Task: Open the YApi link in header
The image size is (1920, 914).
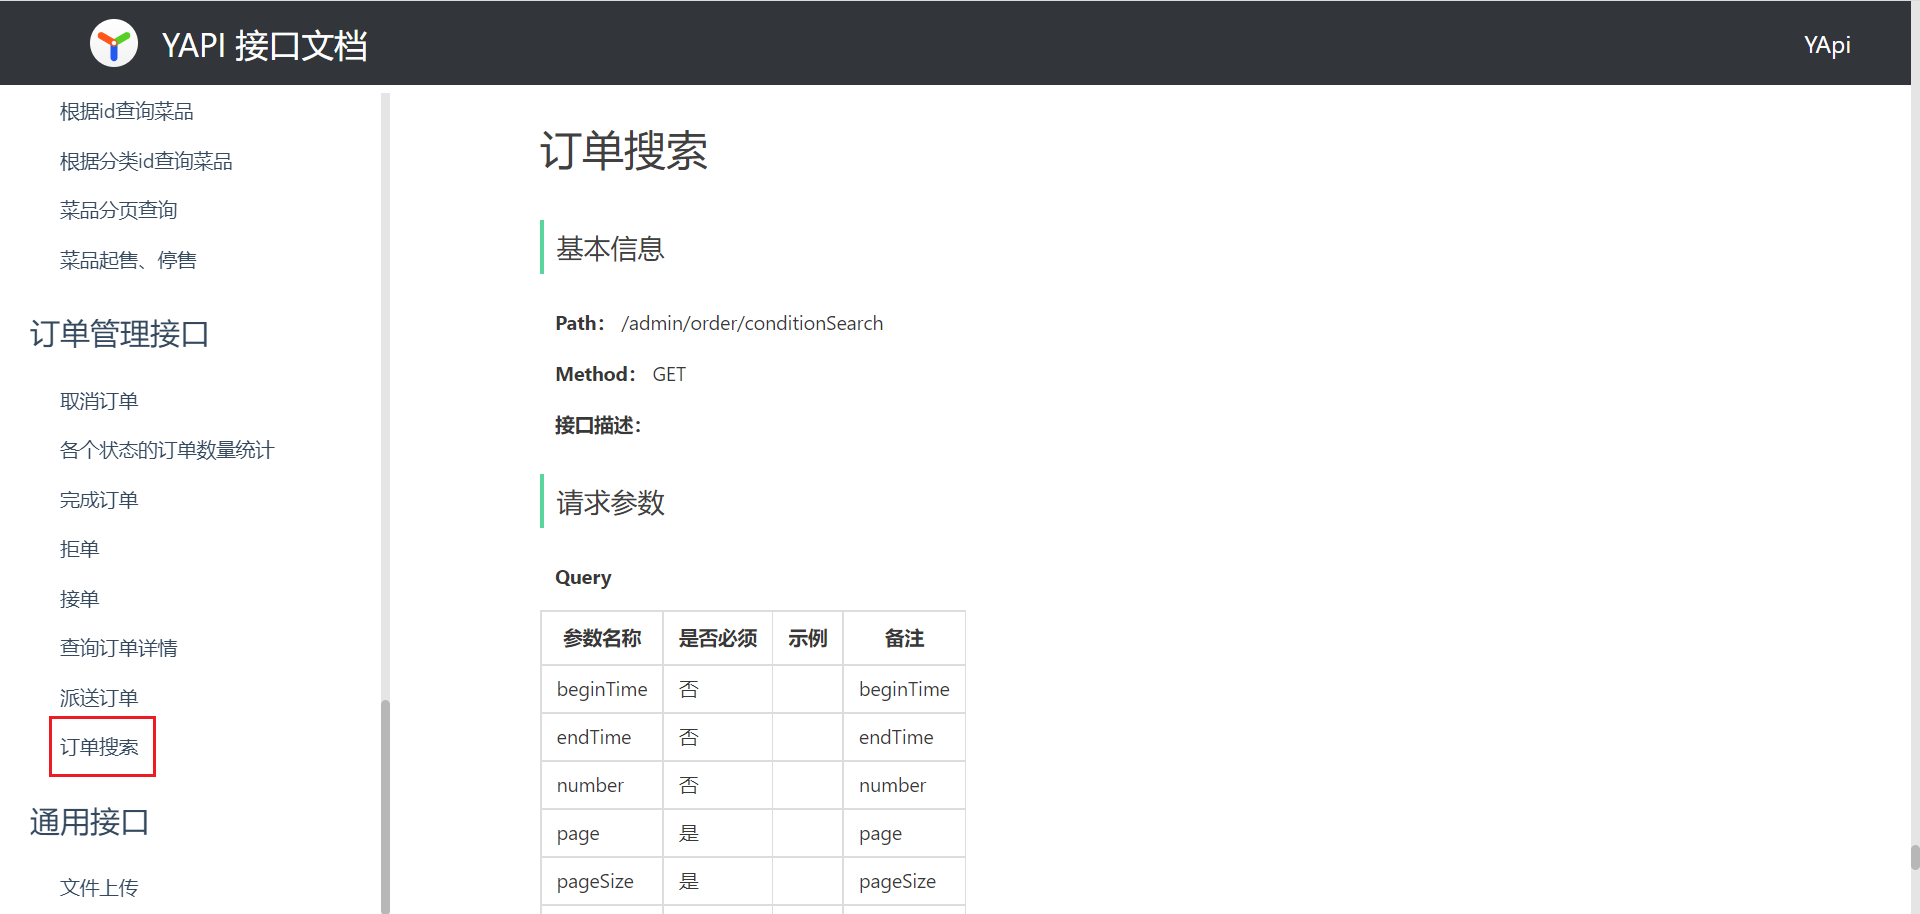Action: pos(1826,45)
